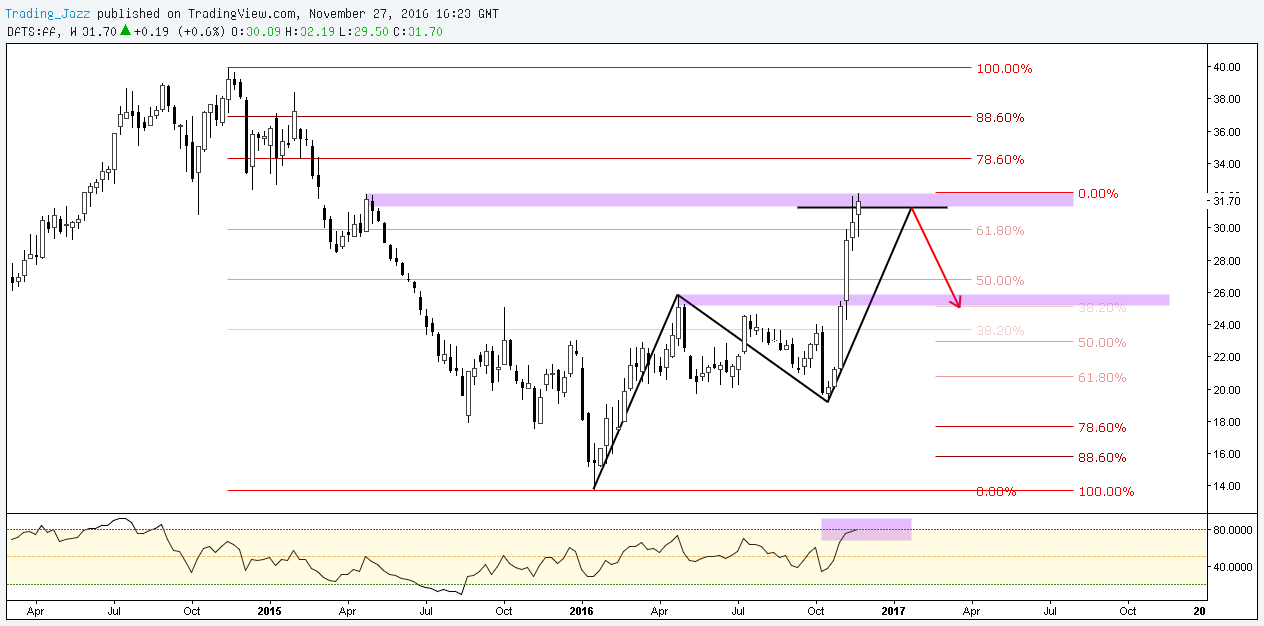Select the red 88.60% label near 37.00

click(1000, 117)
